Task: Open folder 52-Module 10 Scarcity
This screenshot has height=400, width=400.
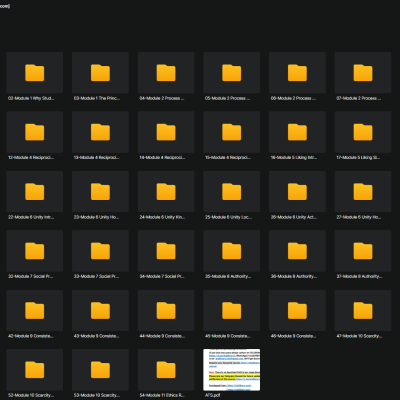Action: (35, 370)
